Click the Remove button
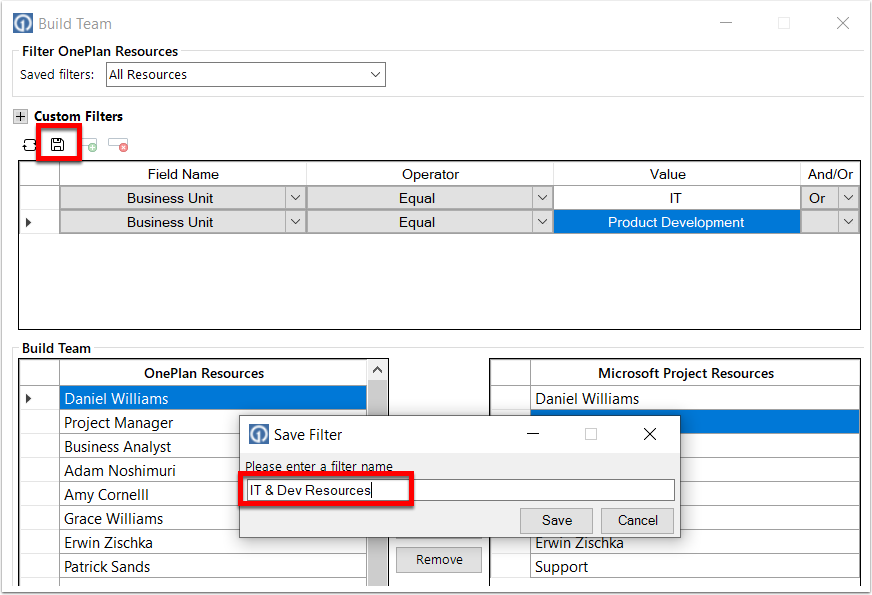The height and width of the screenshot is (595, 872). 439,560
